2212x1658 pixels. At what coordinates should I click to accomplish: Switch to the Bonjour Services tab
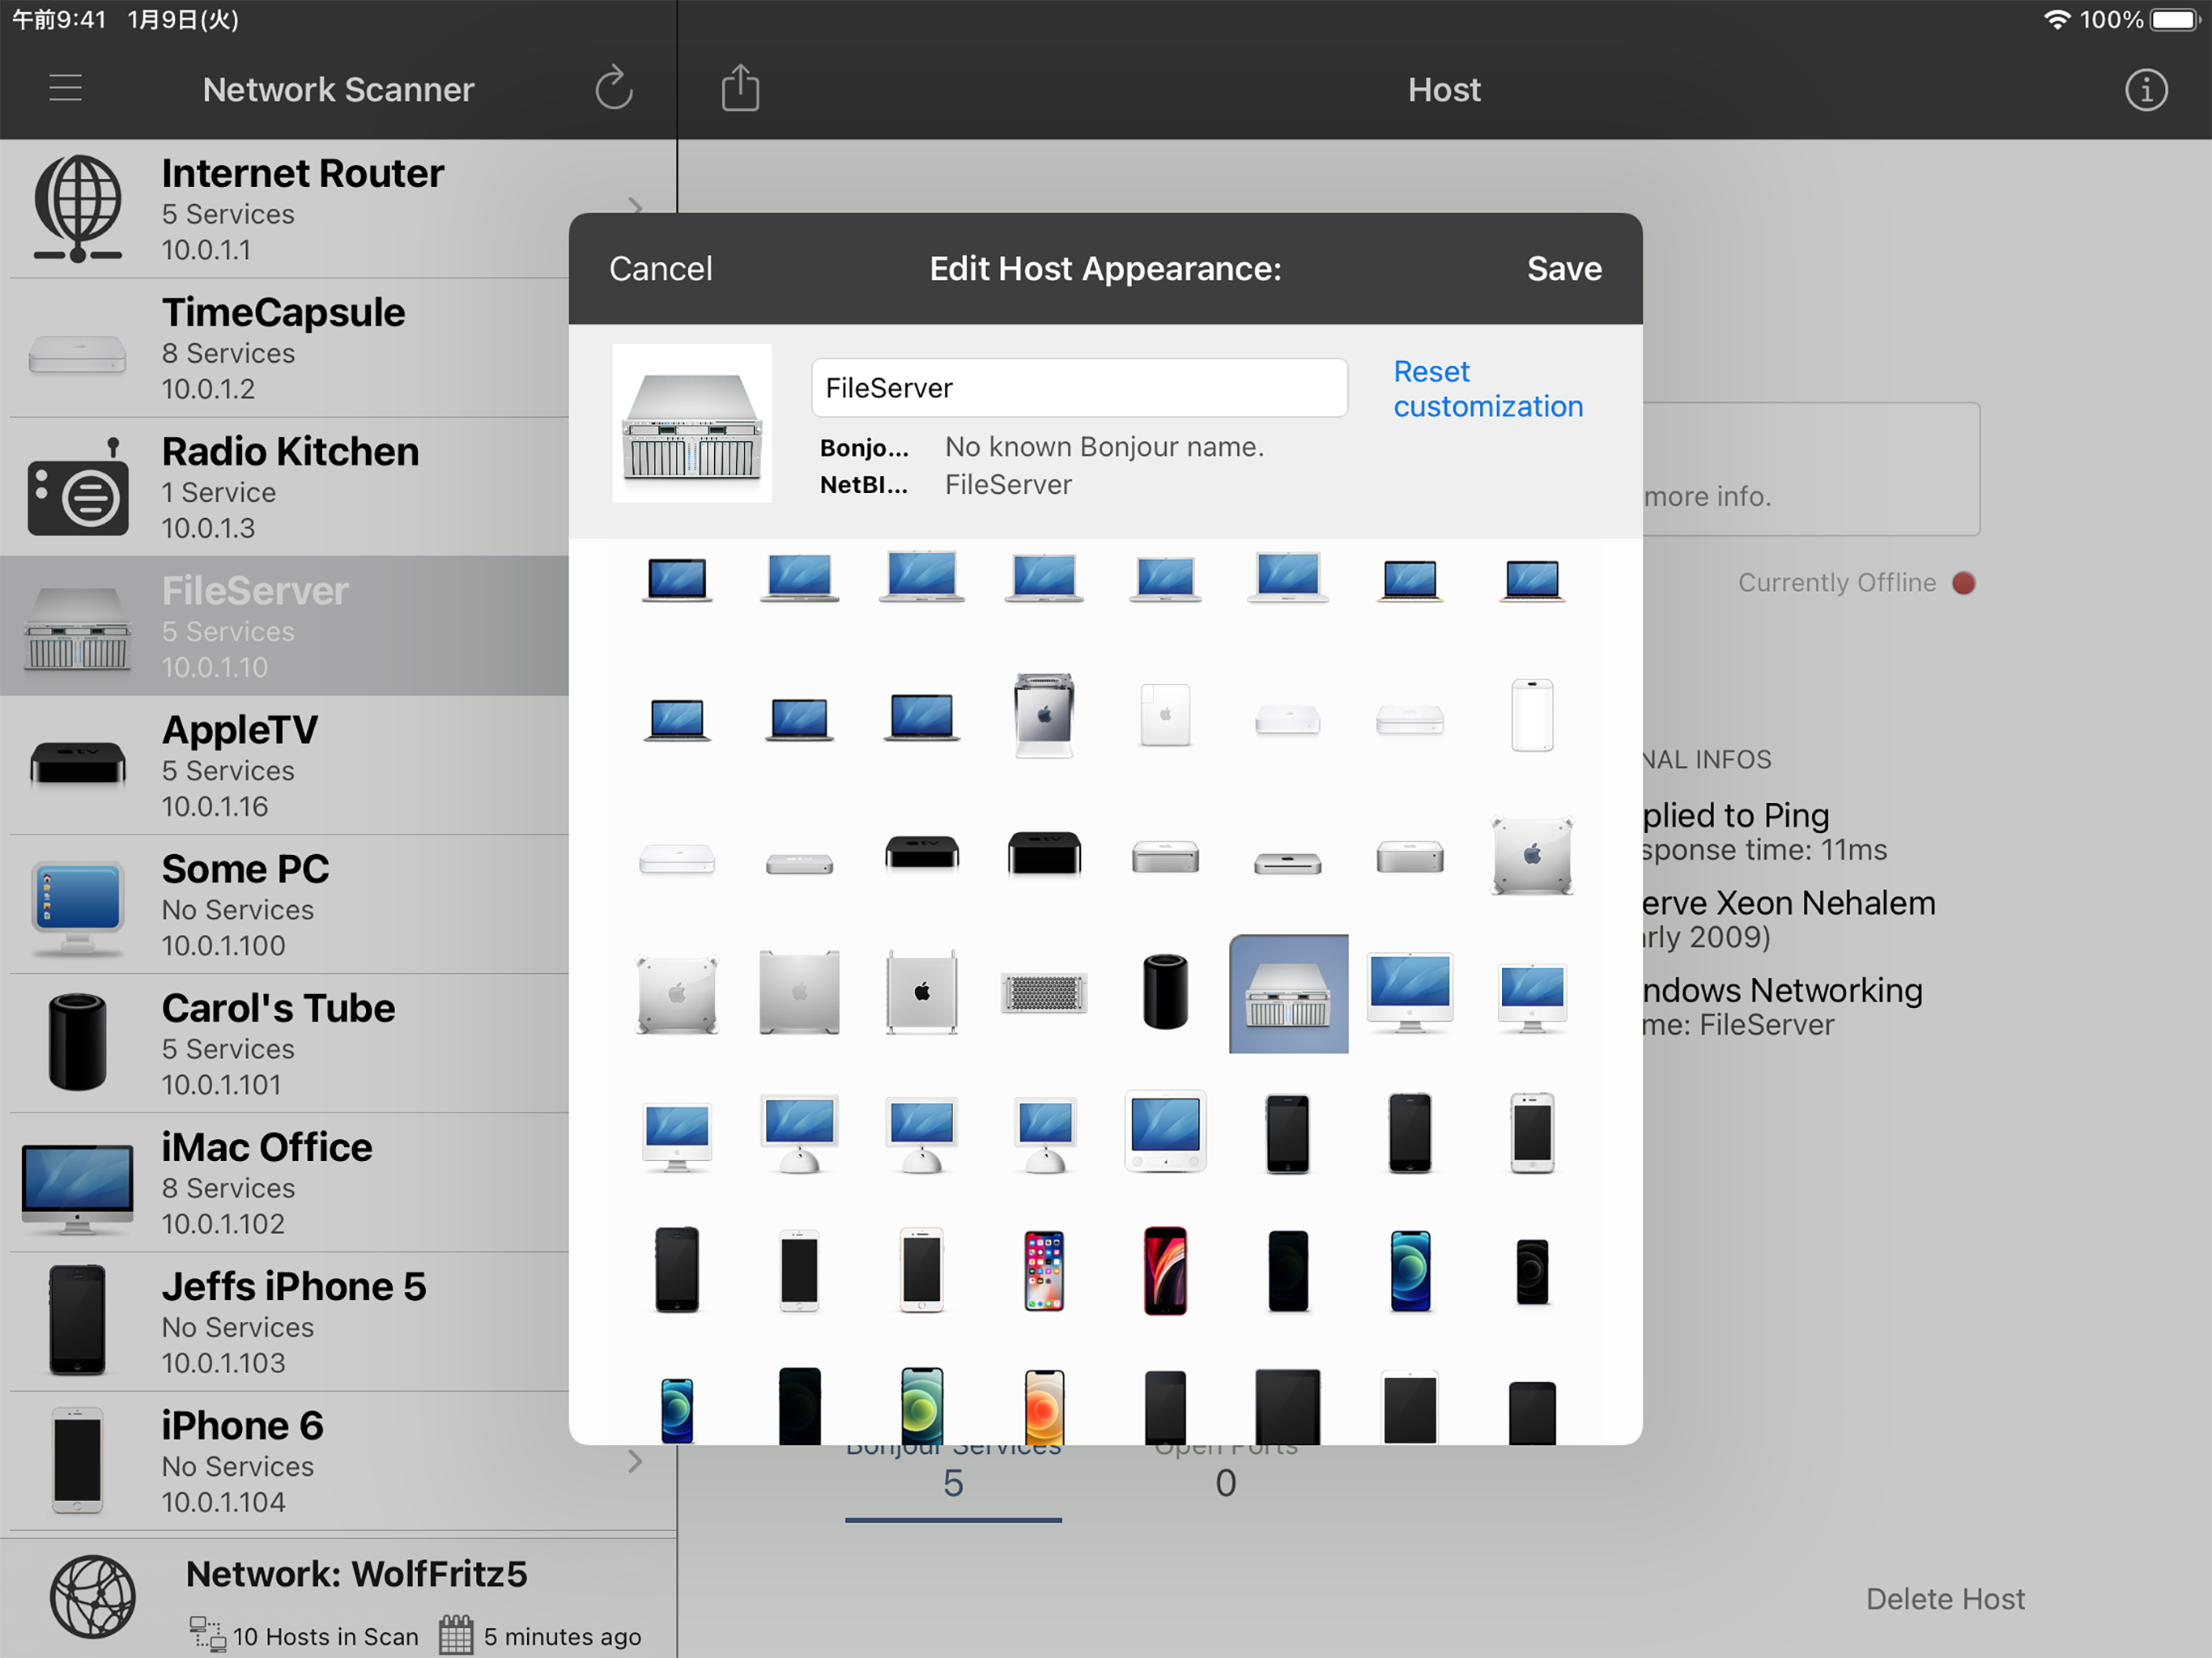pyautogui.click(x=953, y=1470)
